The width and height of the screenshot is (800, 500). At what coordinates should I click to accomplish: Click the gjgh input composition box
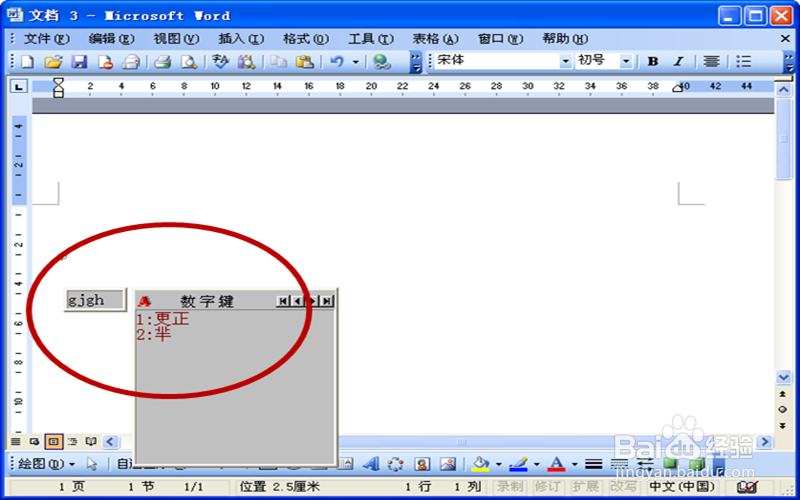coord(95,300)
